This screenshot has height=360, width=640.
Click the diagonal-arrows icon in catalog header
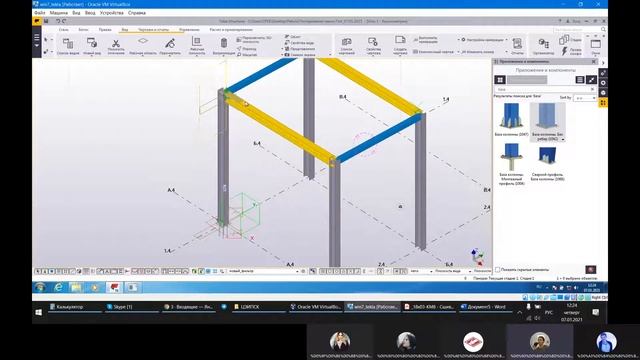pyautogui.click(x=591, y=80)
